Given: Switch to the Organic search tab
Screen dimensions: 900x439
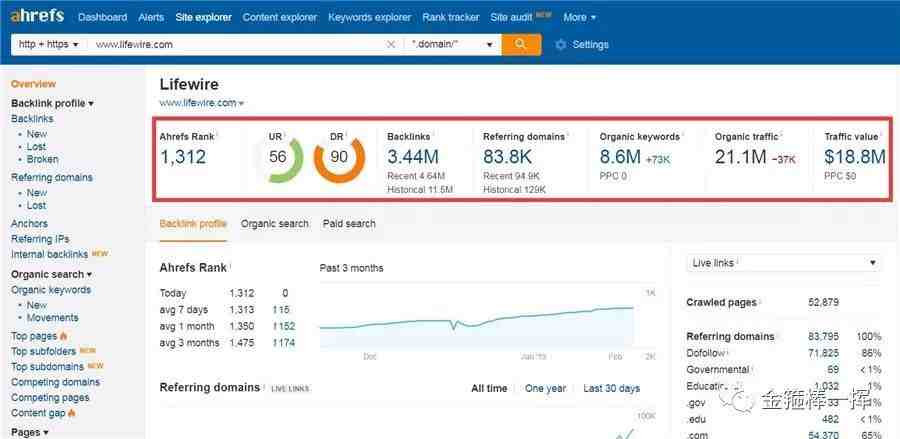Looking at the screenshot, I should point(274,224).
